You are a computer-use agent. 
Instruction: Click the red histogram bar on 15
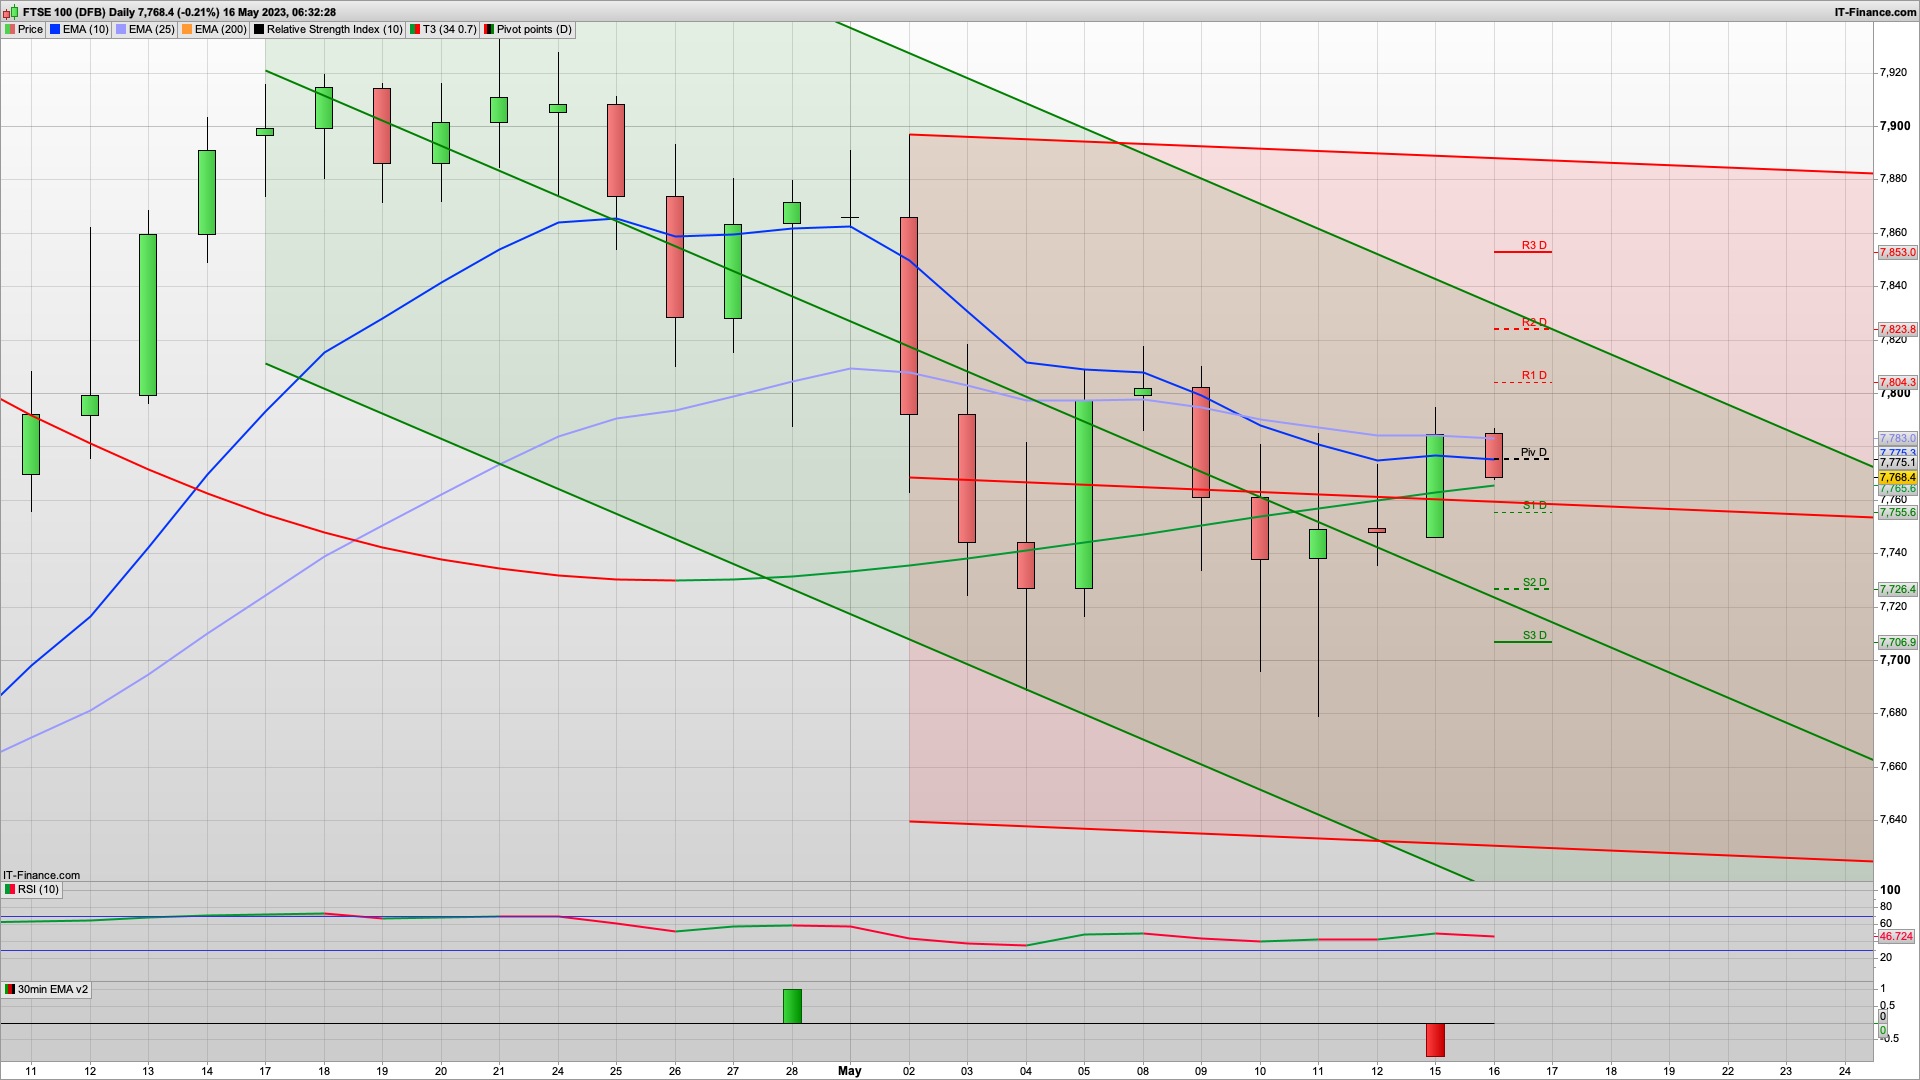point(1435,1040)
